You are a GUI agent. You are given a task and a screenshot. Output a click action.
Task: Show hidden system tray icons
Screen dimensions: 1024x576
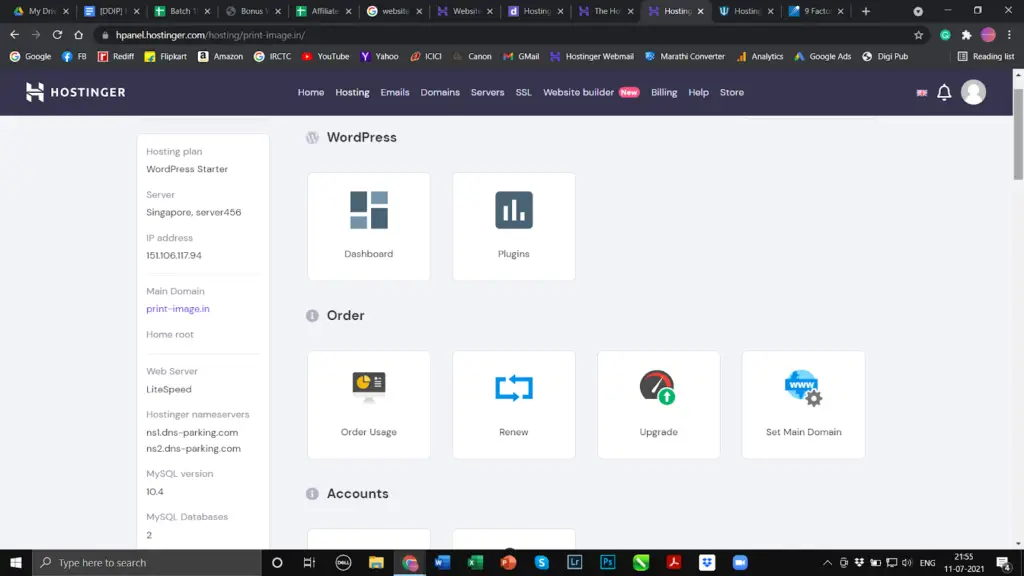pyautogui.click(x=827, y=562)
